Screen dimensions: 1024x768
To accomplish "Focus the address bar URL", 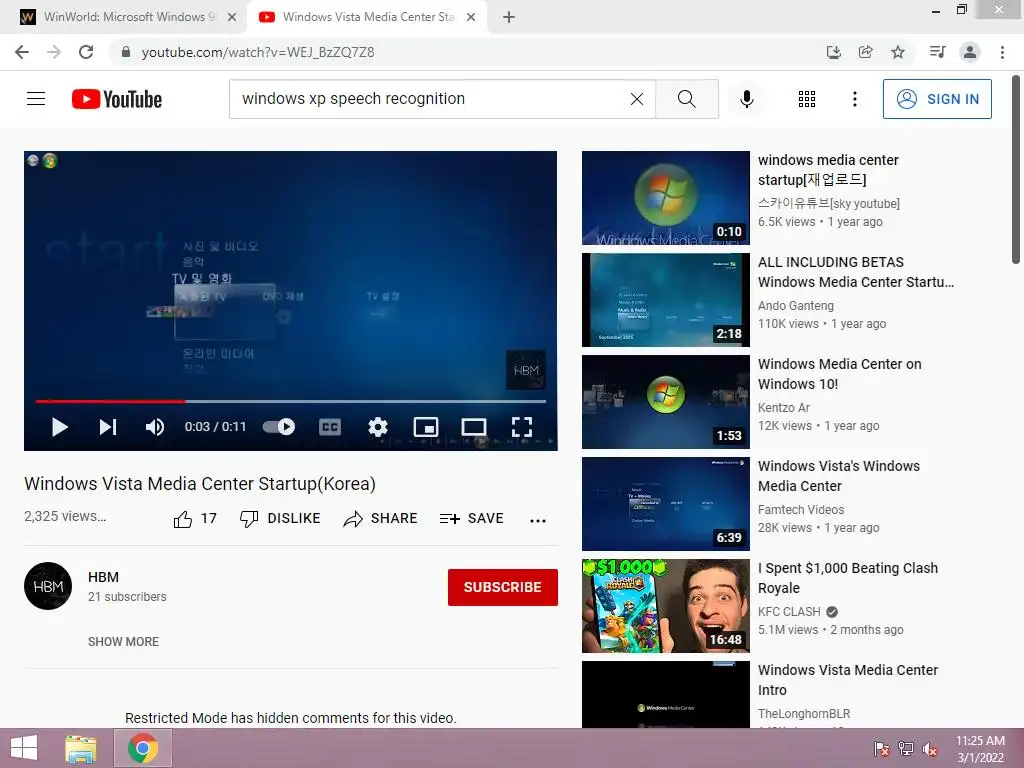I will (x=258, y=52).
